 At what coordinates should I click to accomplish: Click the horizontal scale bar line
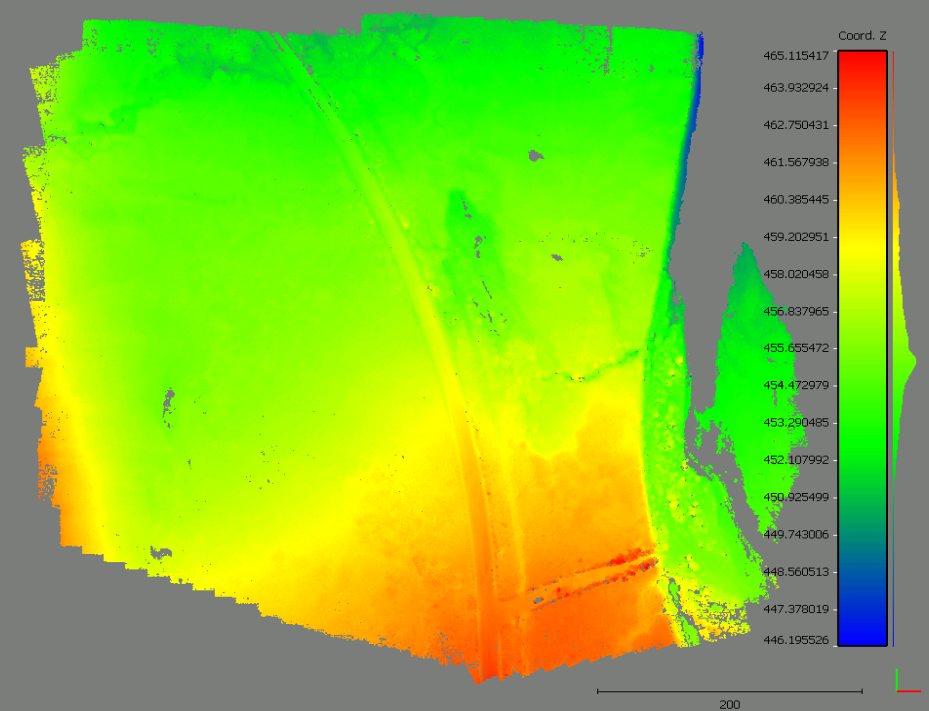point(729,690)
